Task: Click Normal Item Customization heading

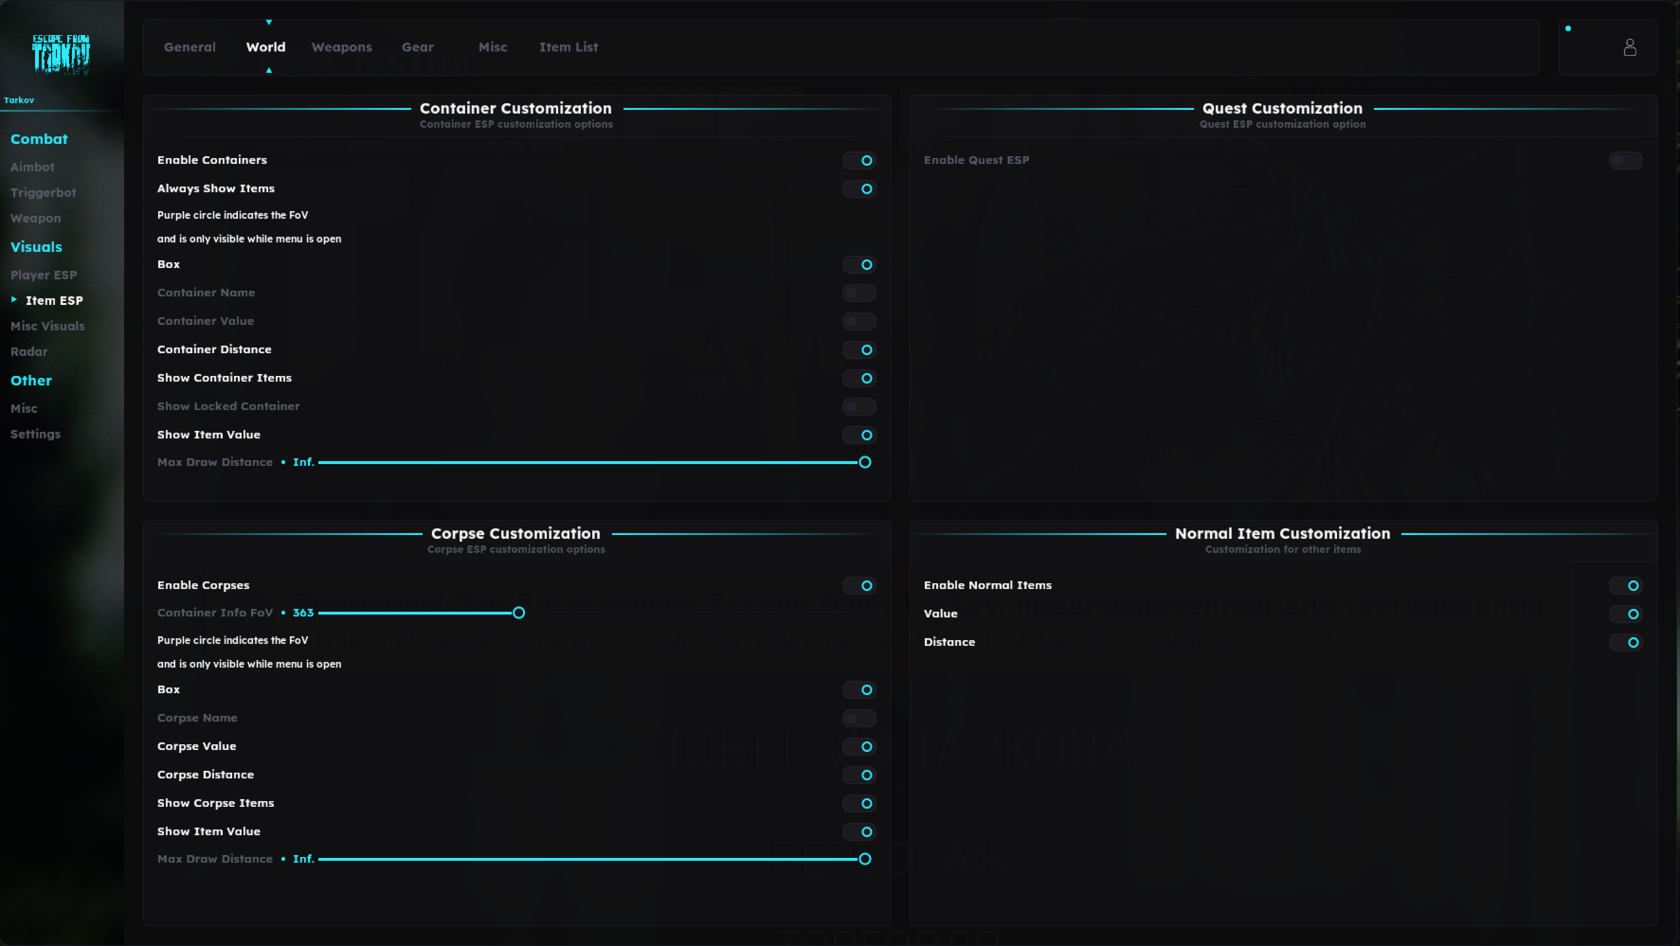Action: [x=1283, y=534]
